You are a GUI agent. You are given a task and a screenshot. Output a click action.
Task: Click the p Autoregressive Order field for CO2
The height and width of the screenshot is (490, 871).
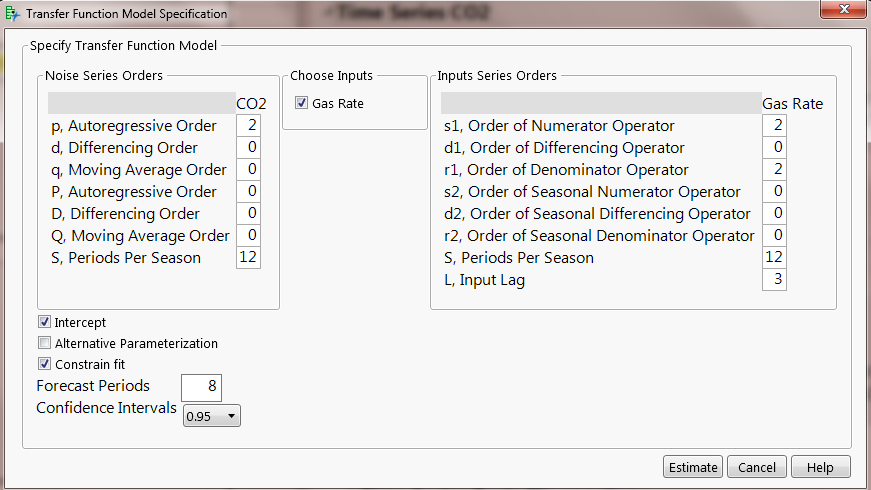point(248,125)
